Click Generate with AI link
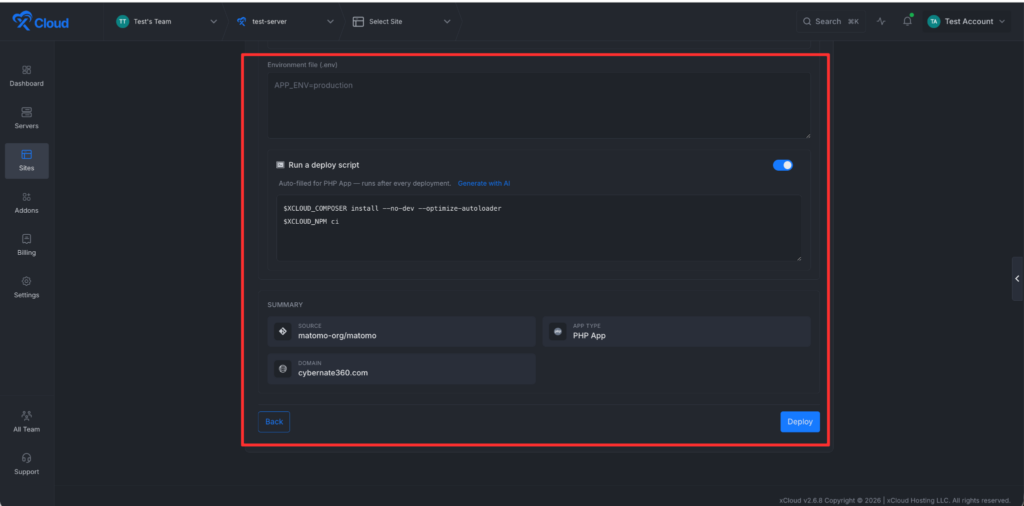 (484, 183)
